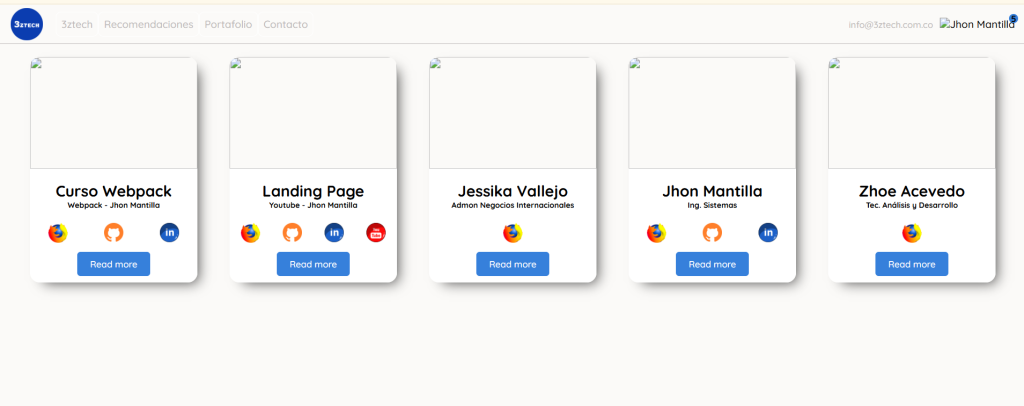Open LinkedIn icon on Jhon Mantilla card

tap(768, 232)
